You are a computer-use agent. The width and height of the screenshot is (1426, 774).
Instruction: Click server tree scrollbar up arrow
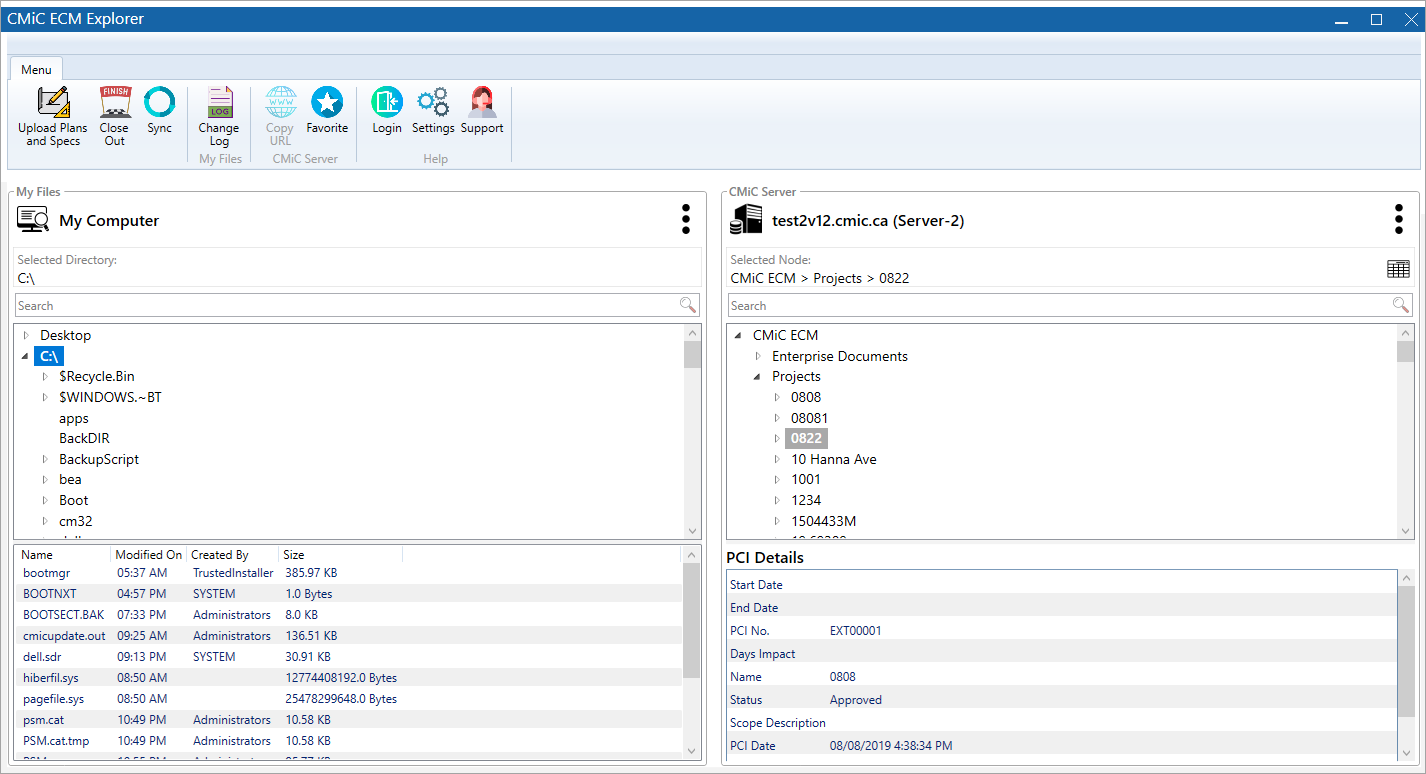[1405, 333]
